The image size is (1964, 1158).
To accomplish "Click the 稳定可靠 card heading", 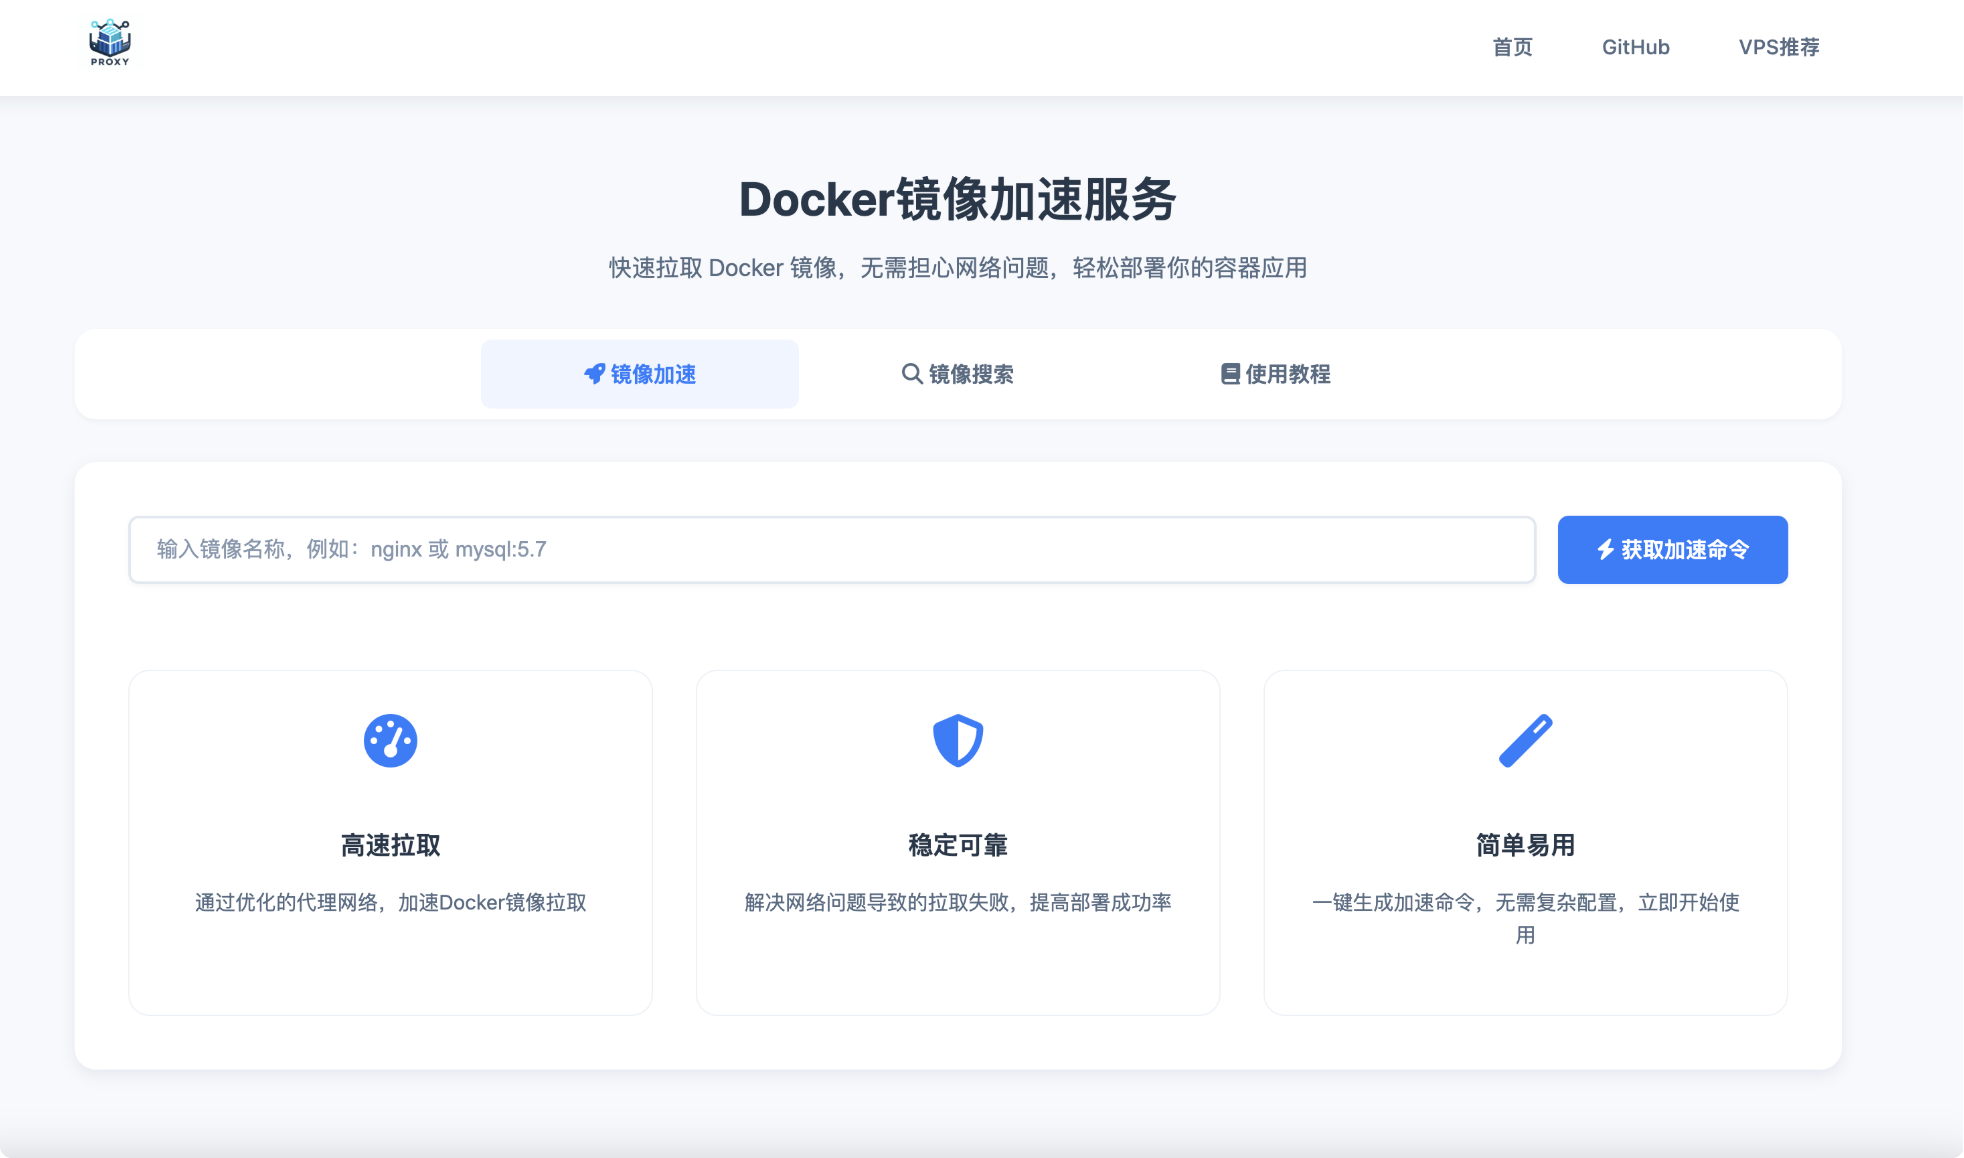I will click(957, 845).
